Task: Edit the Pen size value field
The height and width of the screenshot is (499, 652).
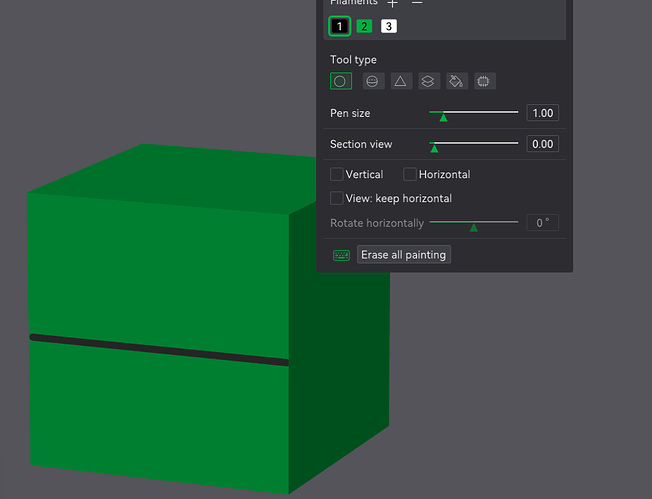Action: tap(543, 113)
